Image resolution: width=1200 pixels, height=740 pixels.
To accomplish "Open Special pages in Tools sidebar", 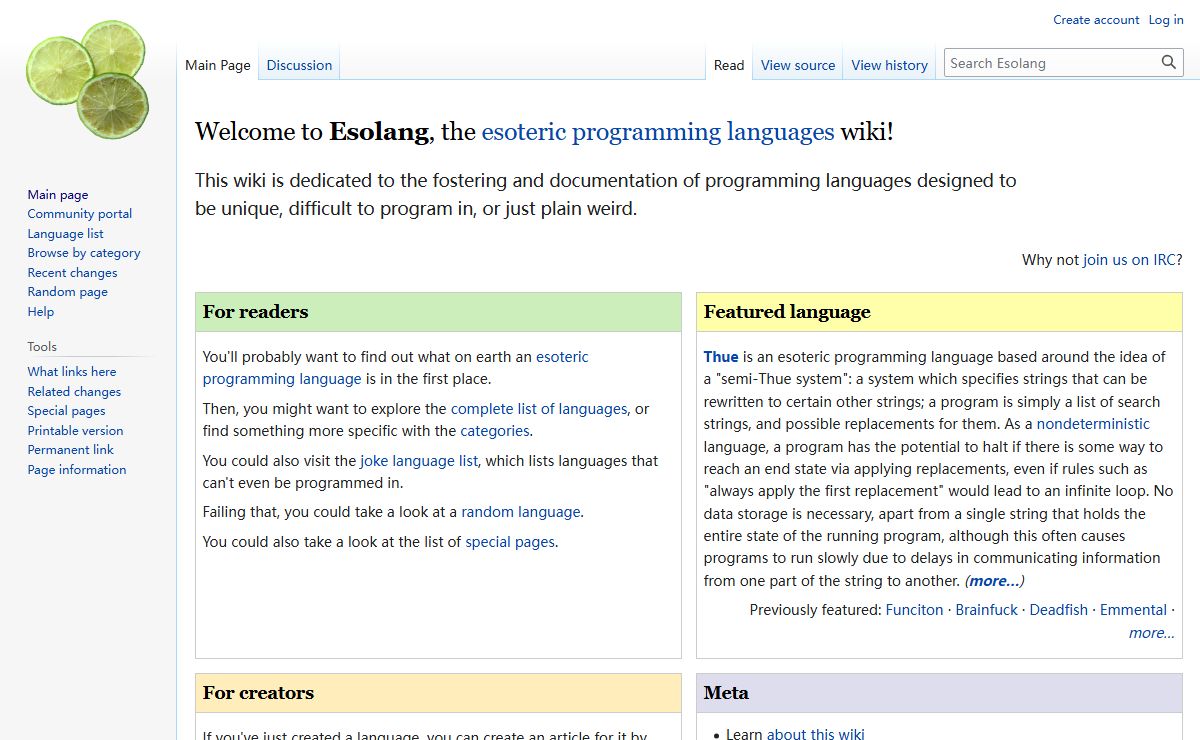I will pyautogui.click(x=66, y=411).
